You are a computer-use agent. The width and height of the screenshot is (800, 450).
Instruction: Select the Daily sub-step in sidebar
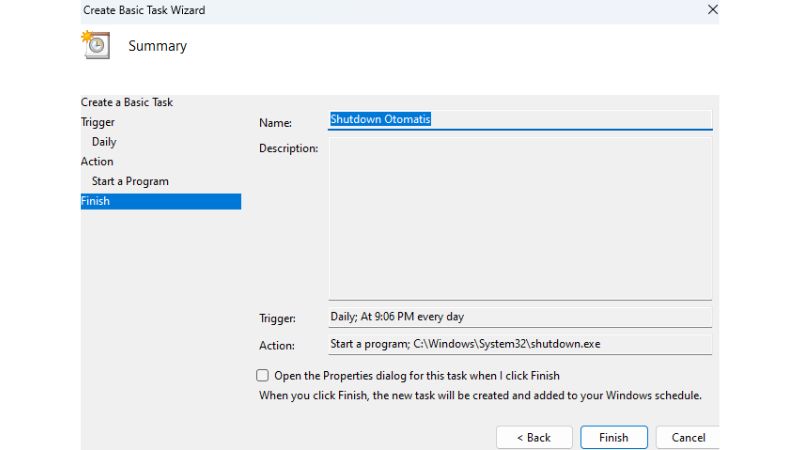pyautogui.click(x=104, y=142)
